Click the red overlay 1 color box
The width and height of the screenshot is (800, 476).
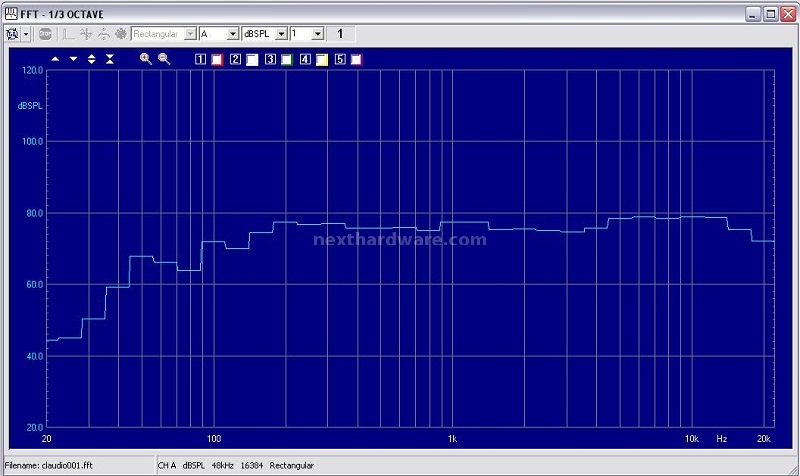click(217, 60)
